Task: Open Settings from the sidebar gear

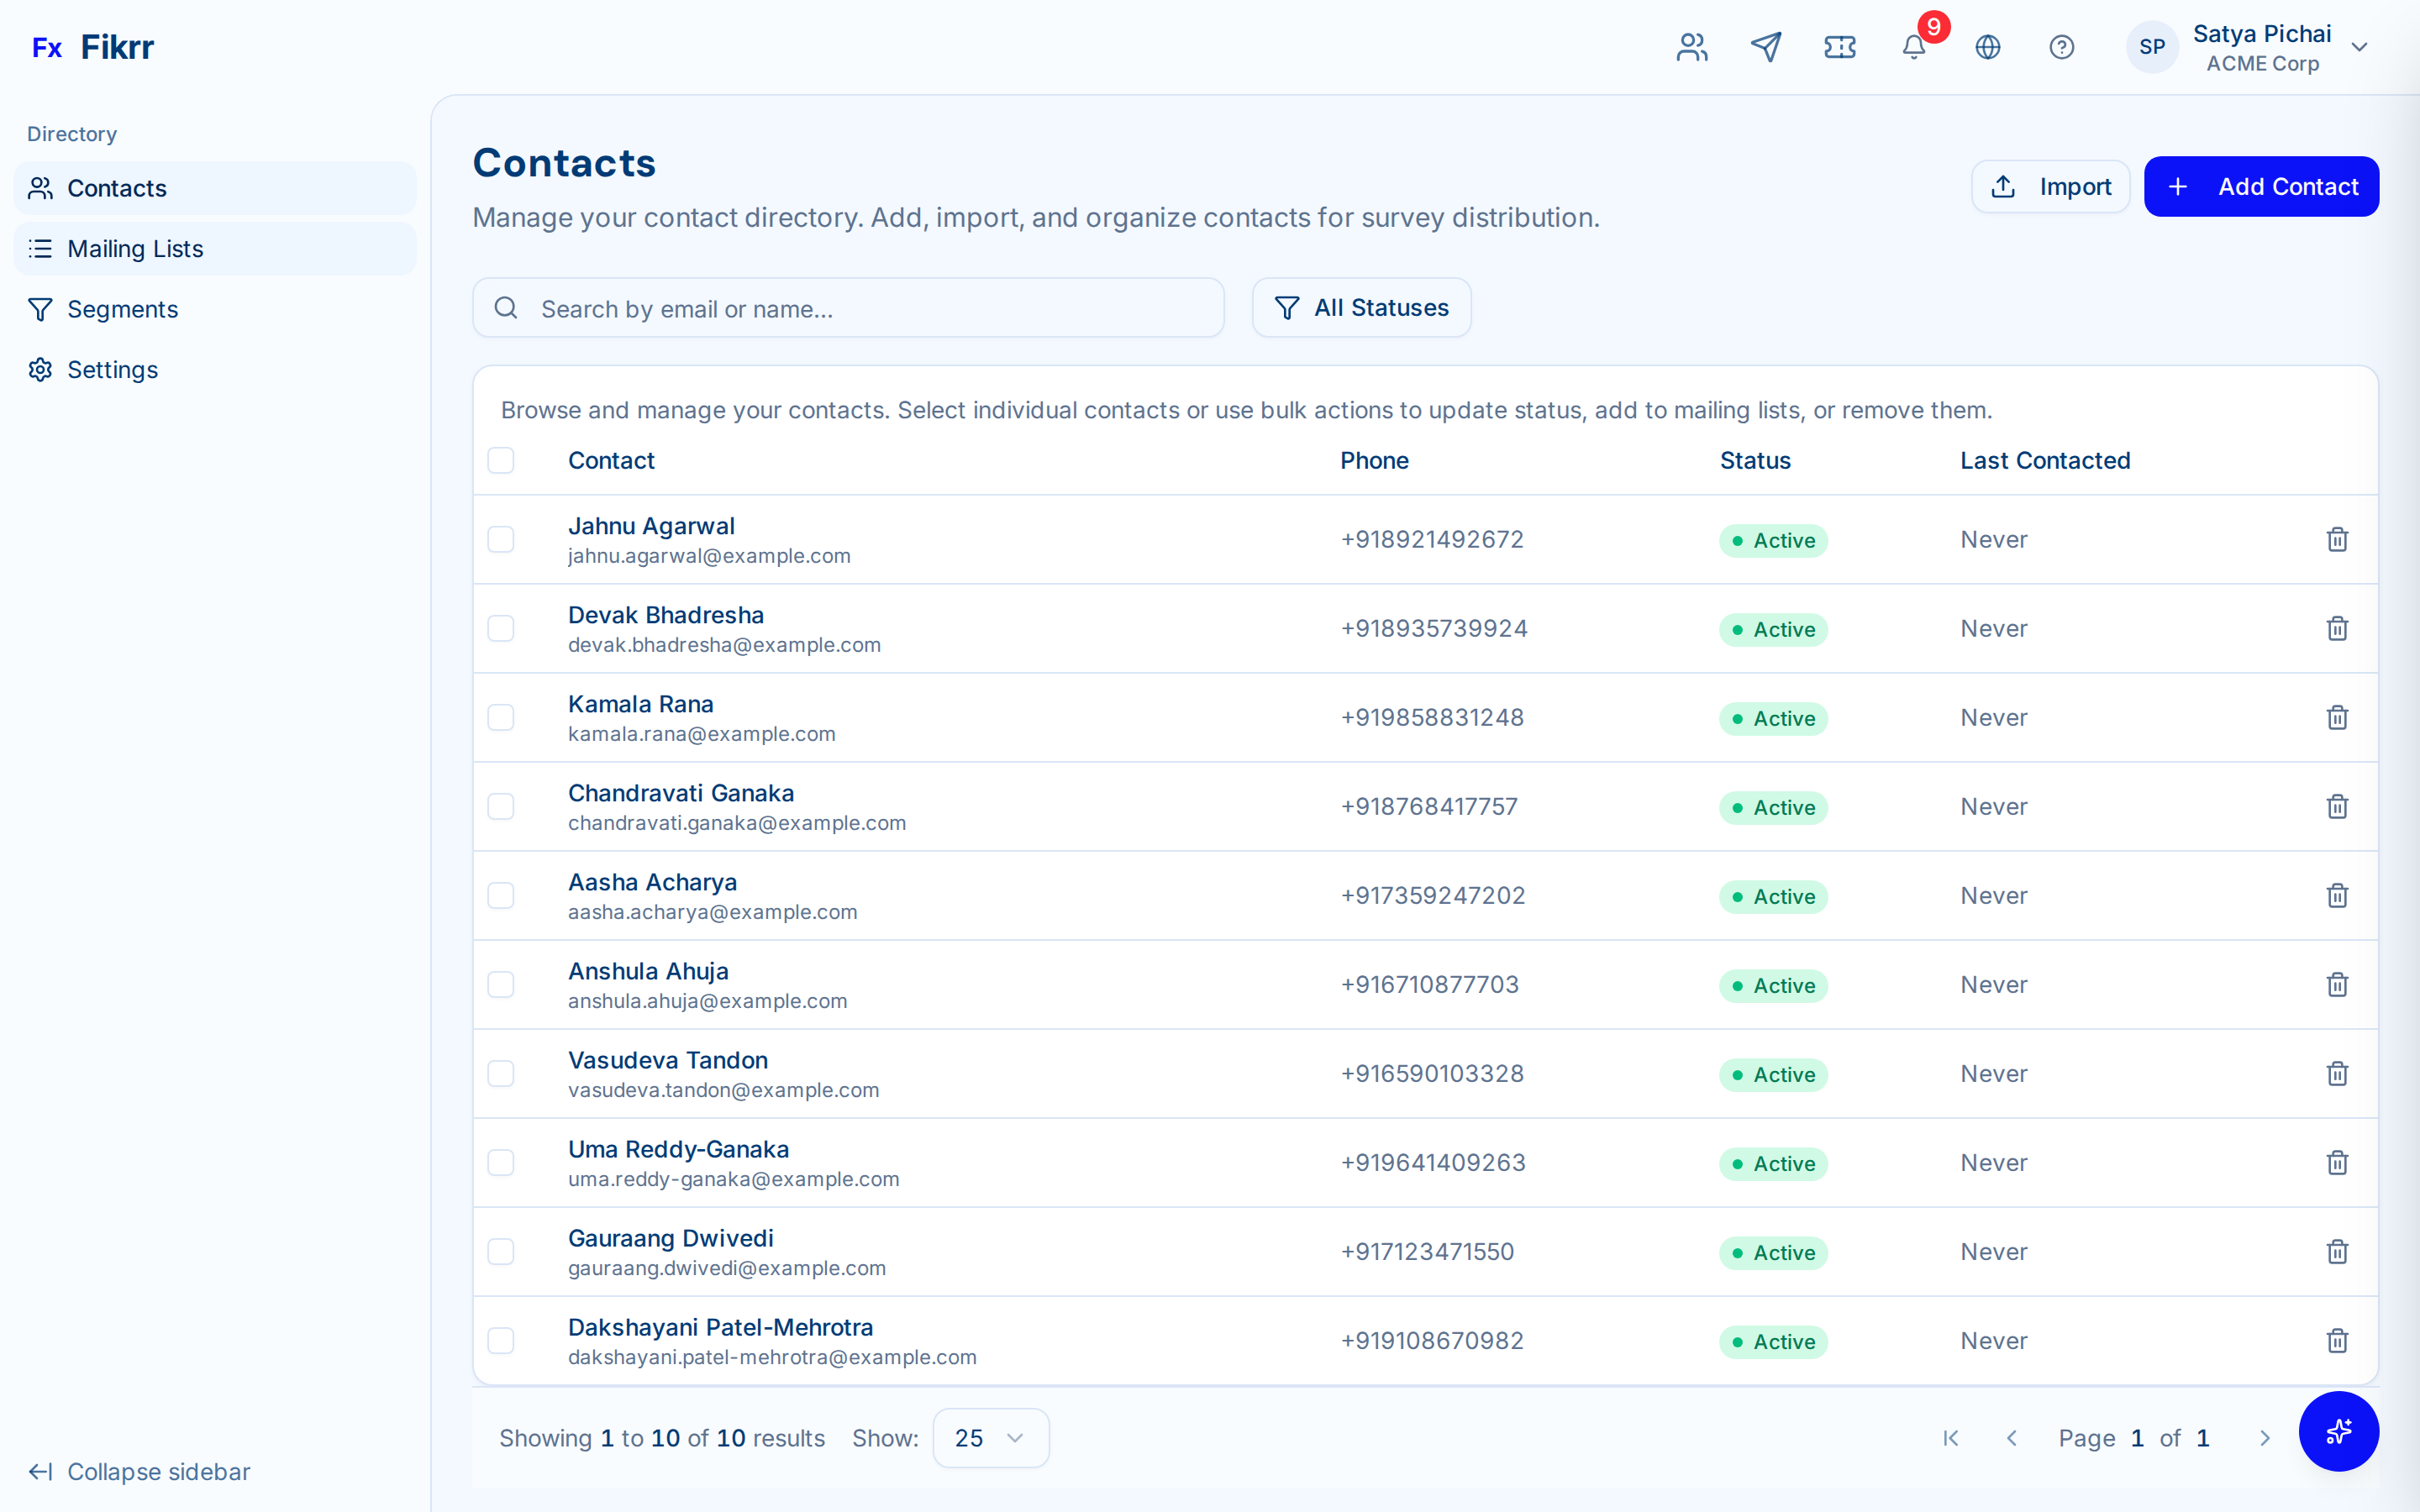Action: coord(112,369)
